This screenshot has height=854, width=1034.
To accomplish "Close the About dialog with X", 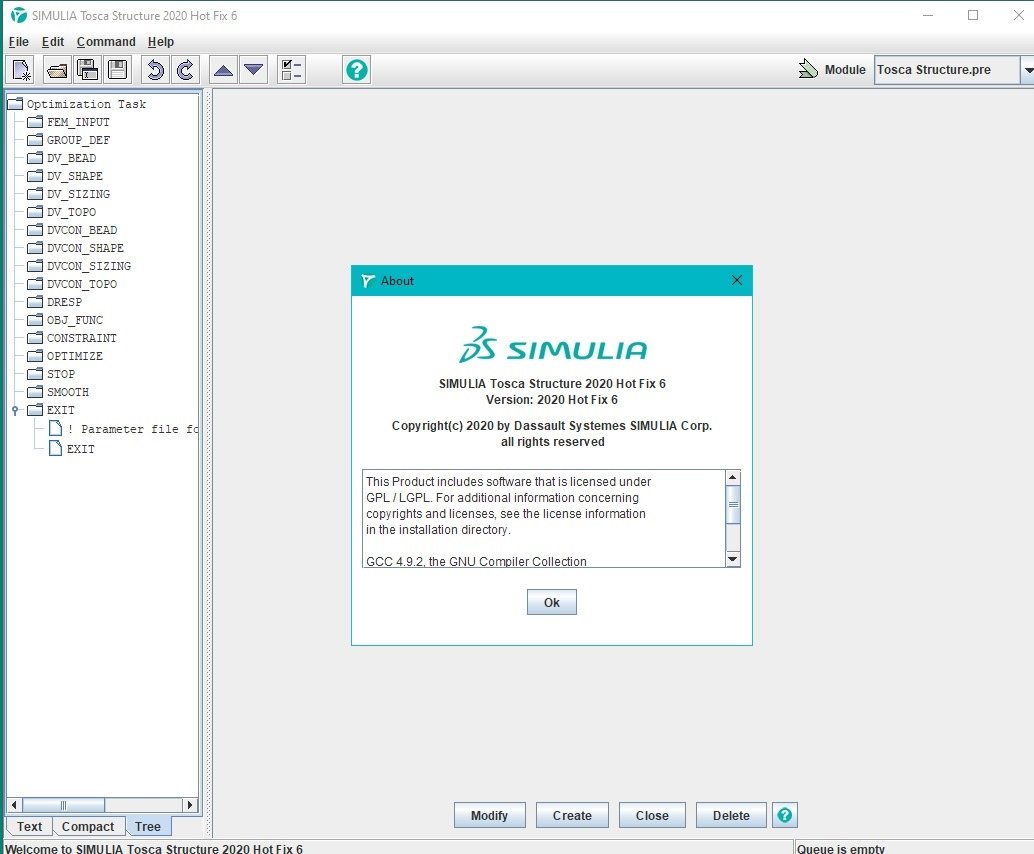I will pyautogui.click(x=737, y=280).
